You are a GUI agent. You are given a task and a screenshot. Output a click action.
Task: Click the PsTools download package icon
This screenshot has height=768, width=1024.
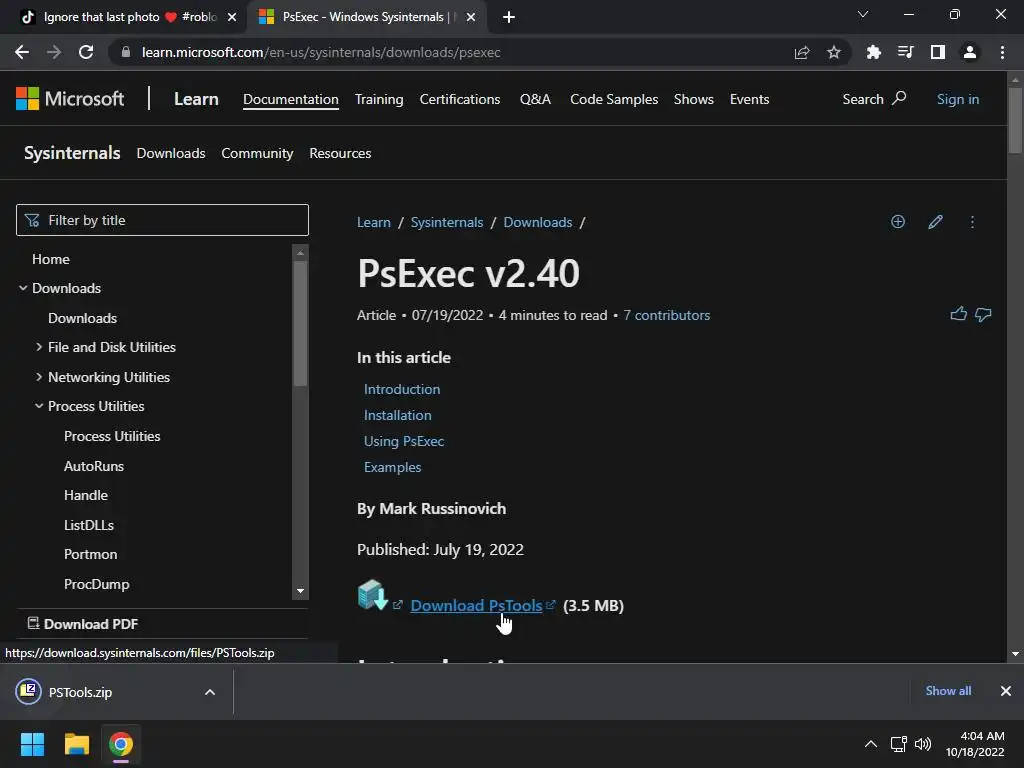click(373, 595)
